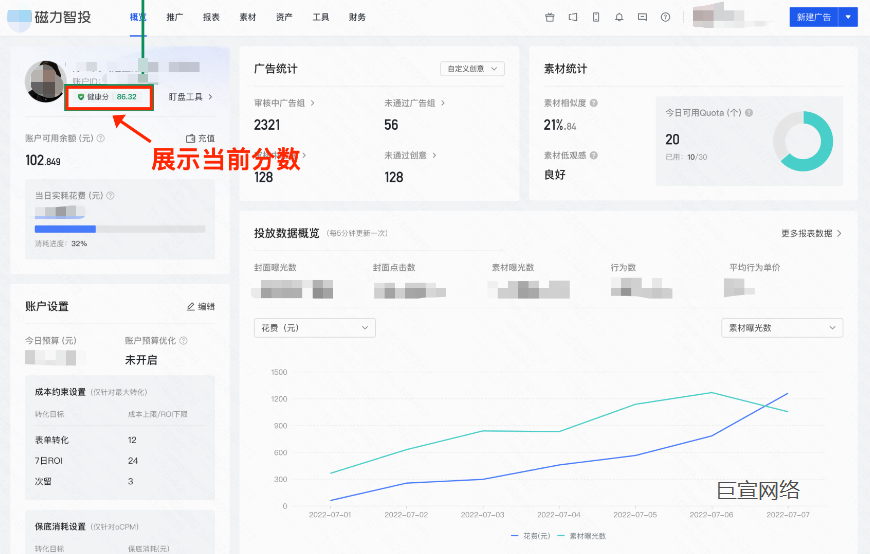The image size is (870, 554).
Task: Click the 成本约束设置 heading
Action: point(60,392)
